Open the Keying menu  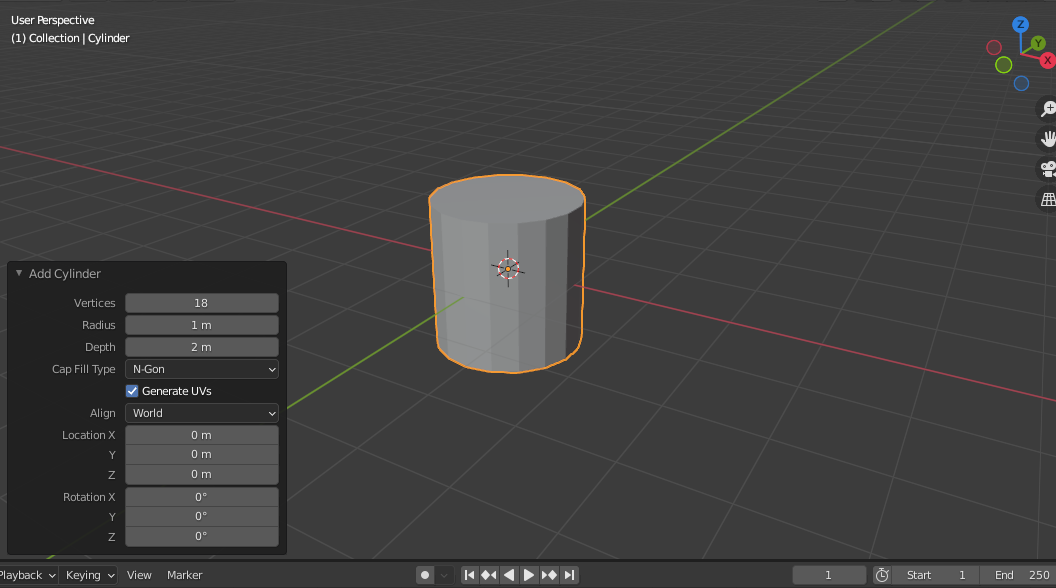[89, 575]
